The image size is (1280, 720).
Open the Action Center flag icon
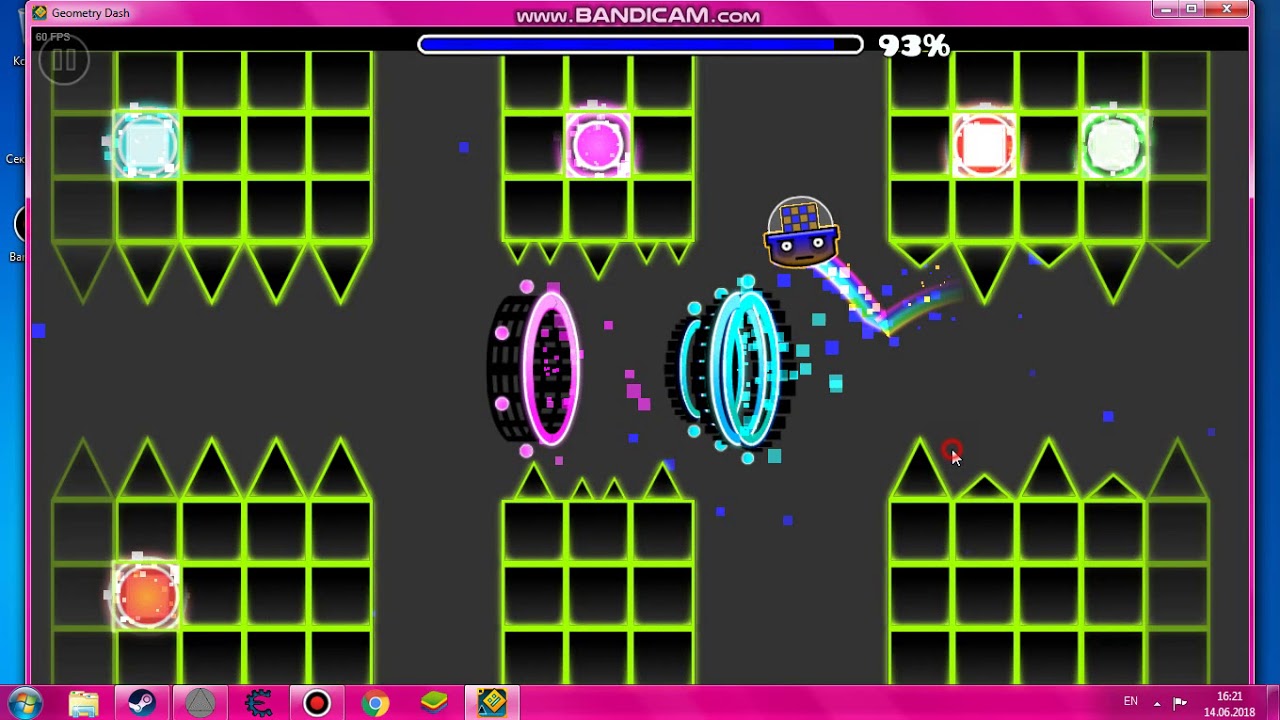[x=1180, y=703]
